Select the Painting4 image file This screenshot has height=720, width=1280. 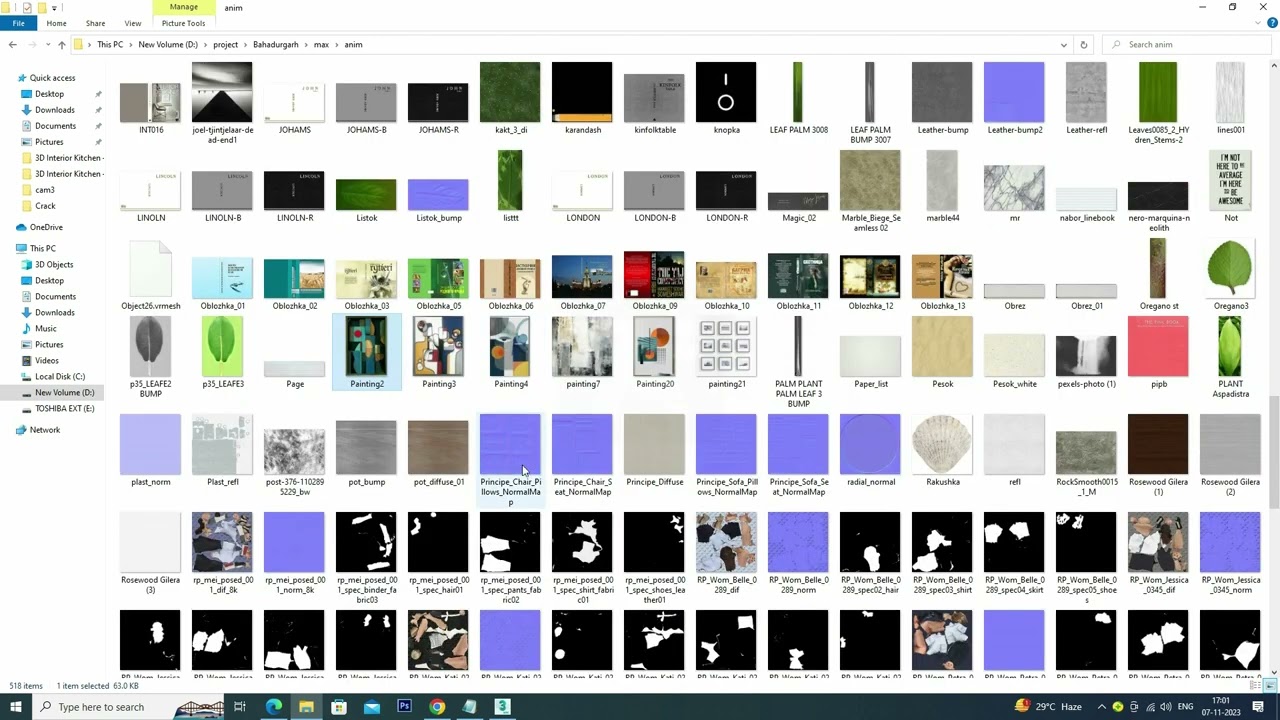click(x=511, y=352)
